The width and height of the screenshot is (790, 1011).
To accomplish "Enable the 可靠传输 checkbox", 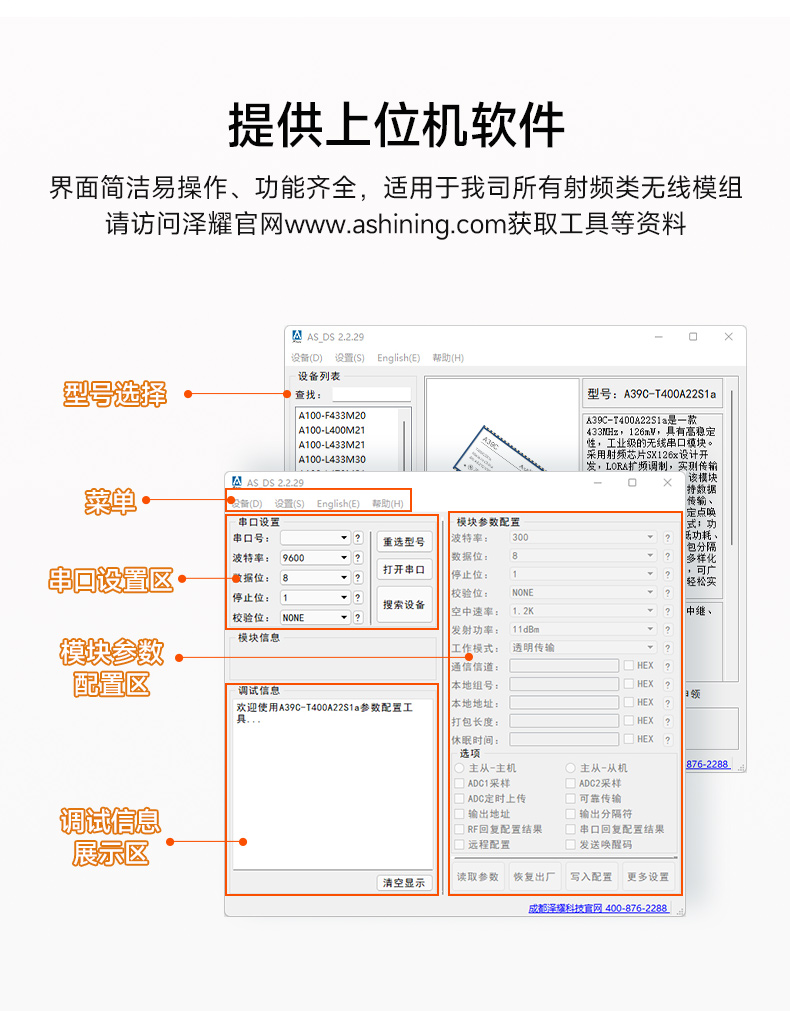I will tap(570, 798).
